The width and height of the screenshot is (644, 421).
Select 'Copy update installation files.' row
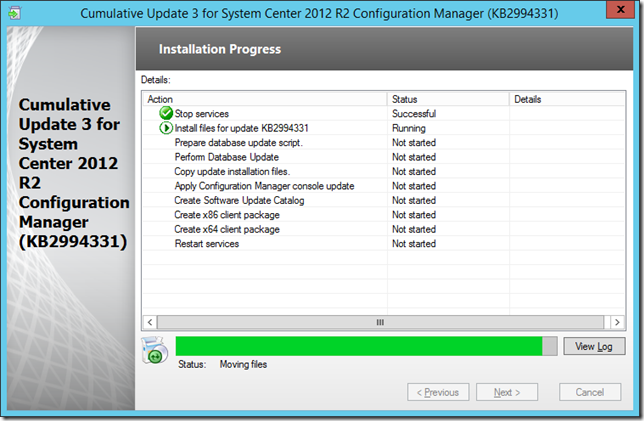[384, 171]
